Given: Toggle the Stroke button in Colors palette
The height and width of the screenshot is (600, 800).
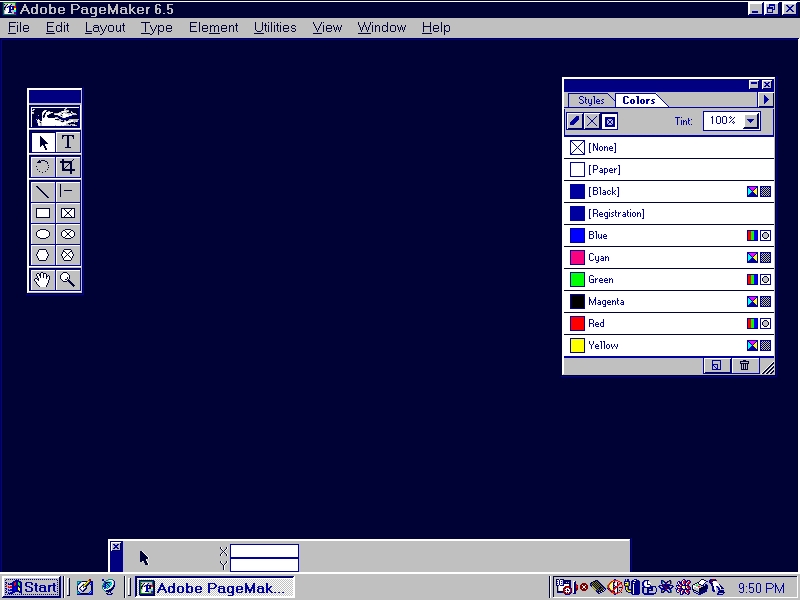Looking at the screenshot, I should click(x=575, y=121).
